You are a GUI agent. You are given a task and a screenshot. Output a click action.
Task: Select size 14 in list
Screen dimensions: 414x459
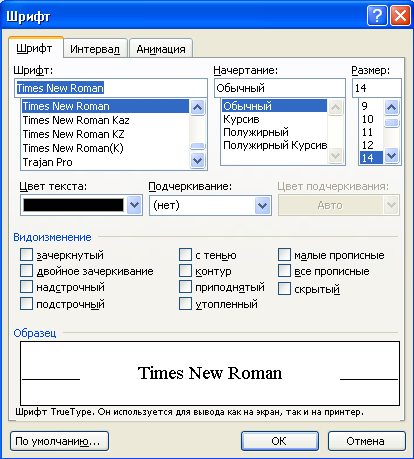(x=371, y=158)
